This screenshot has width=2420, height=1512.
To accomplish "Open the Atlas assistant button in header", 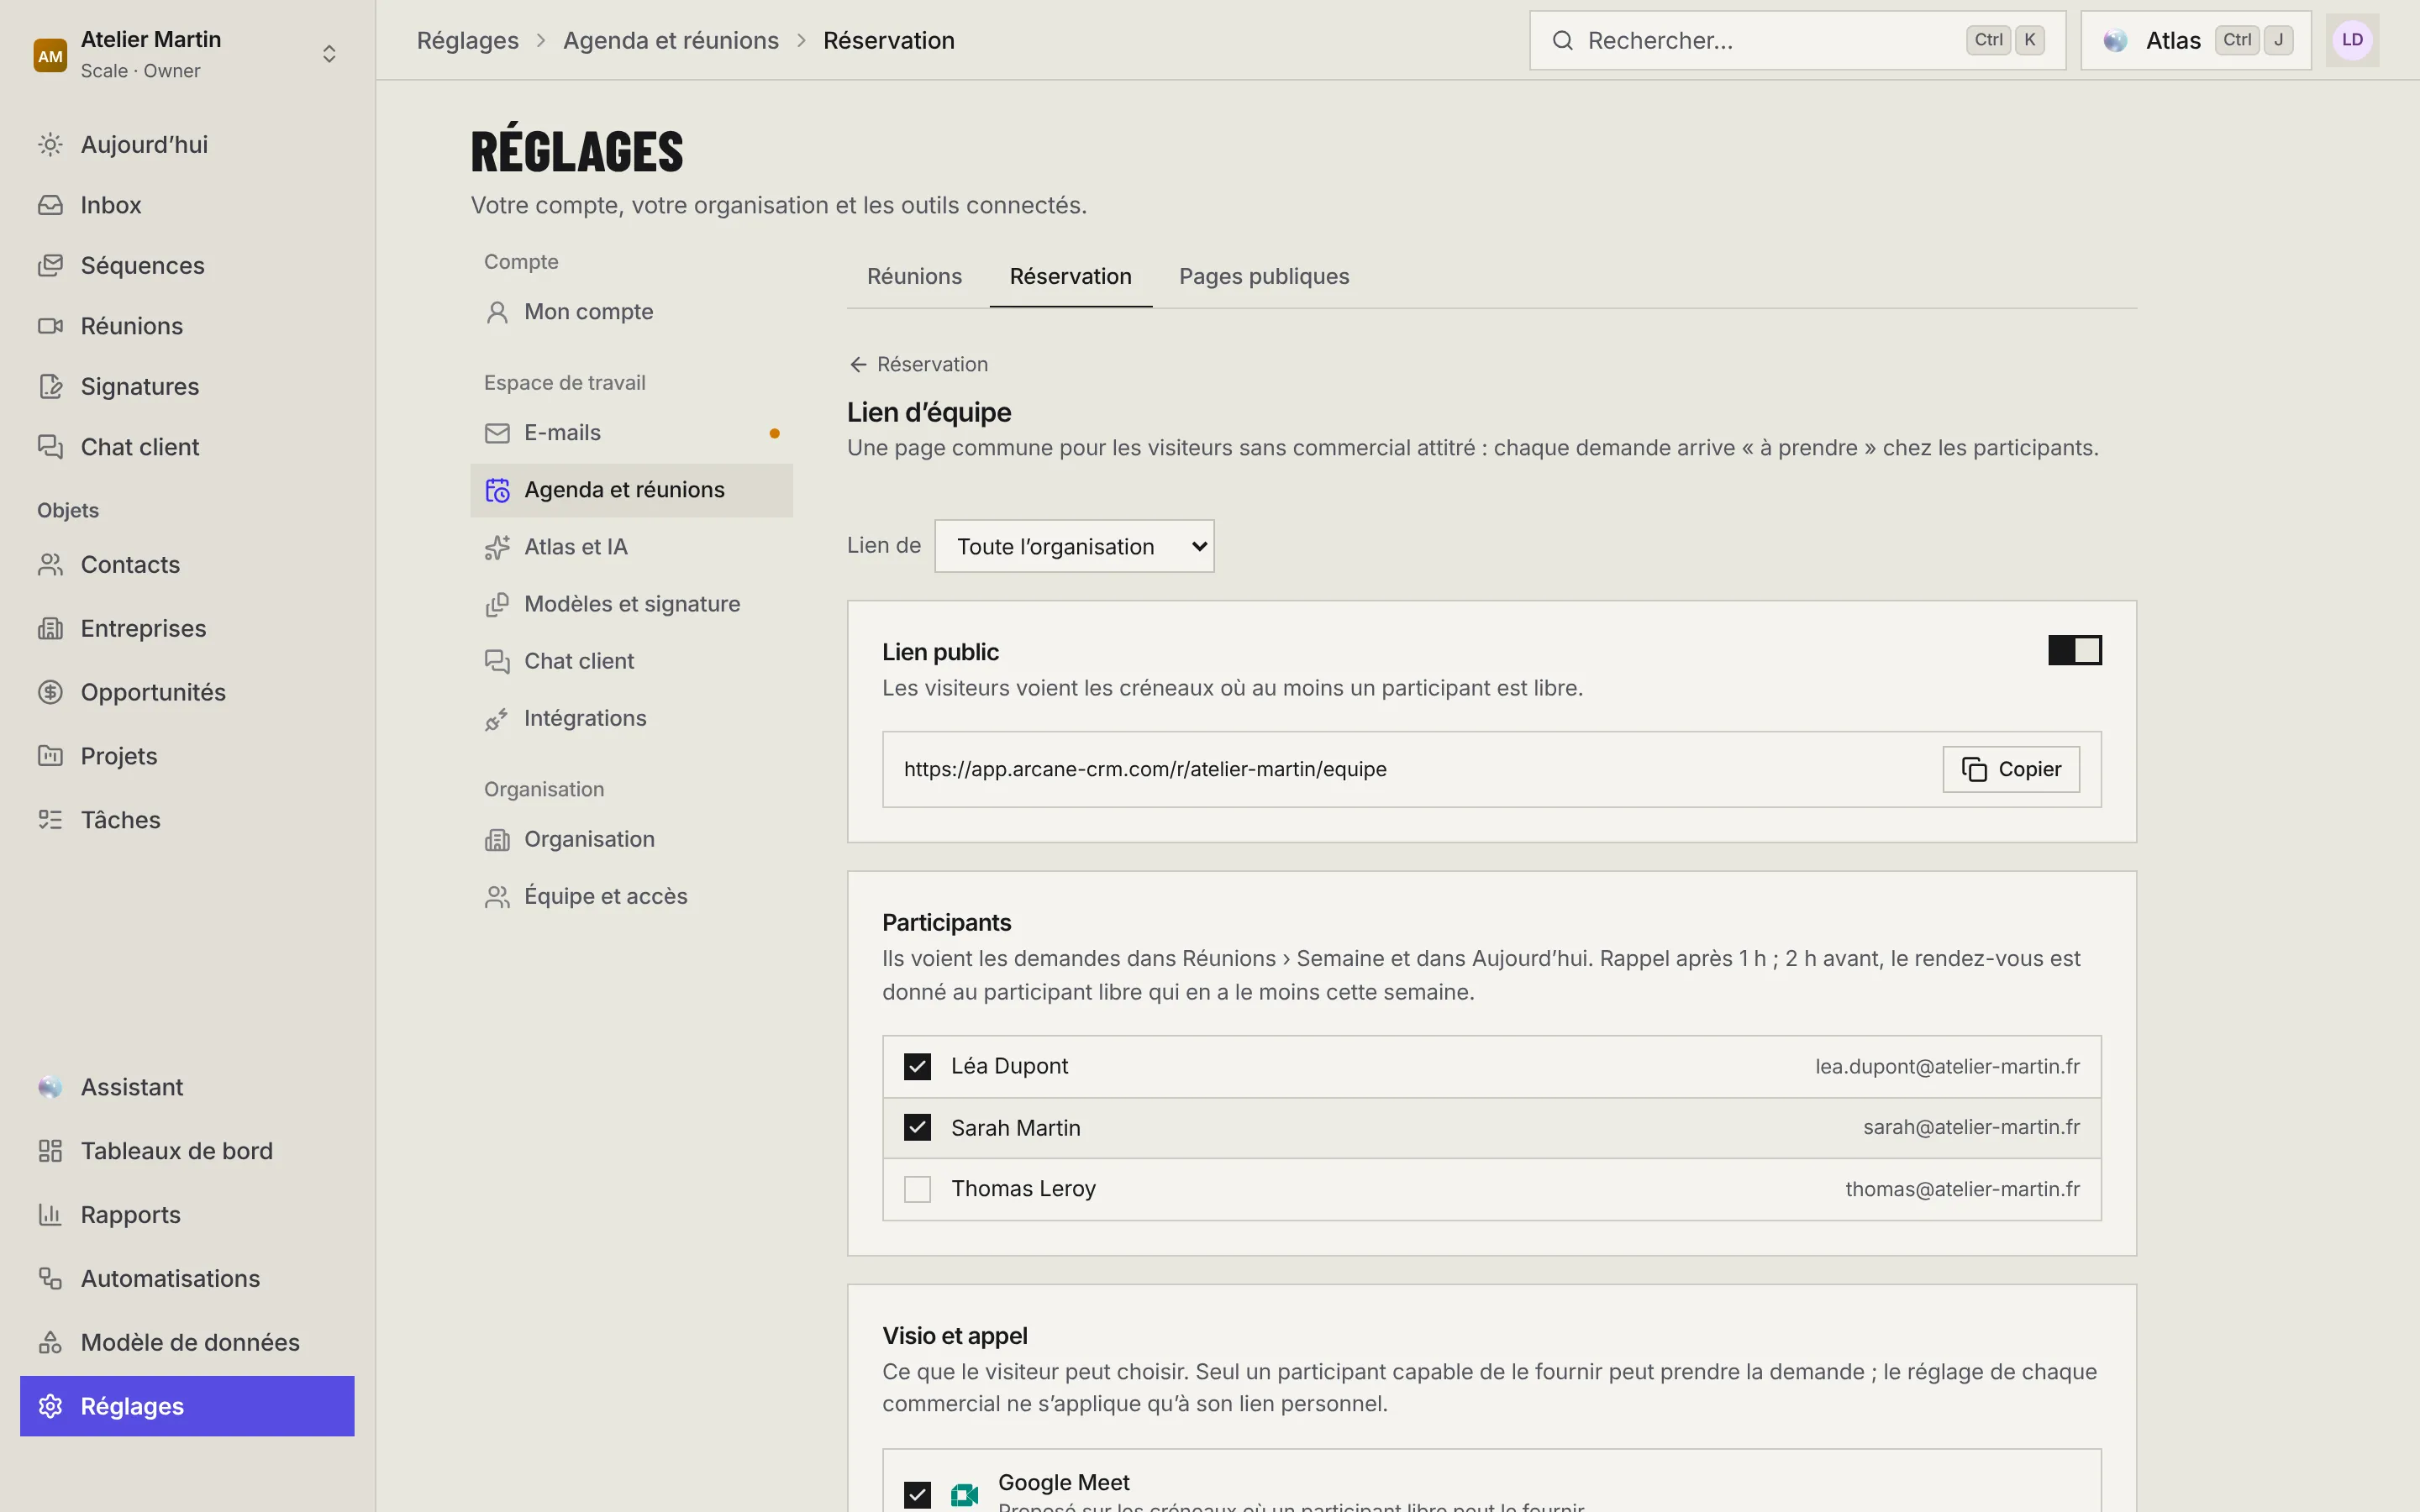I will point(2196,41).
